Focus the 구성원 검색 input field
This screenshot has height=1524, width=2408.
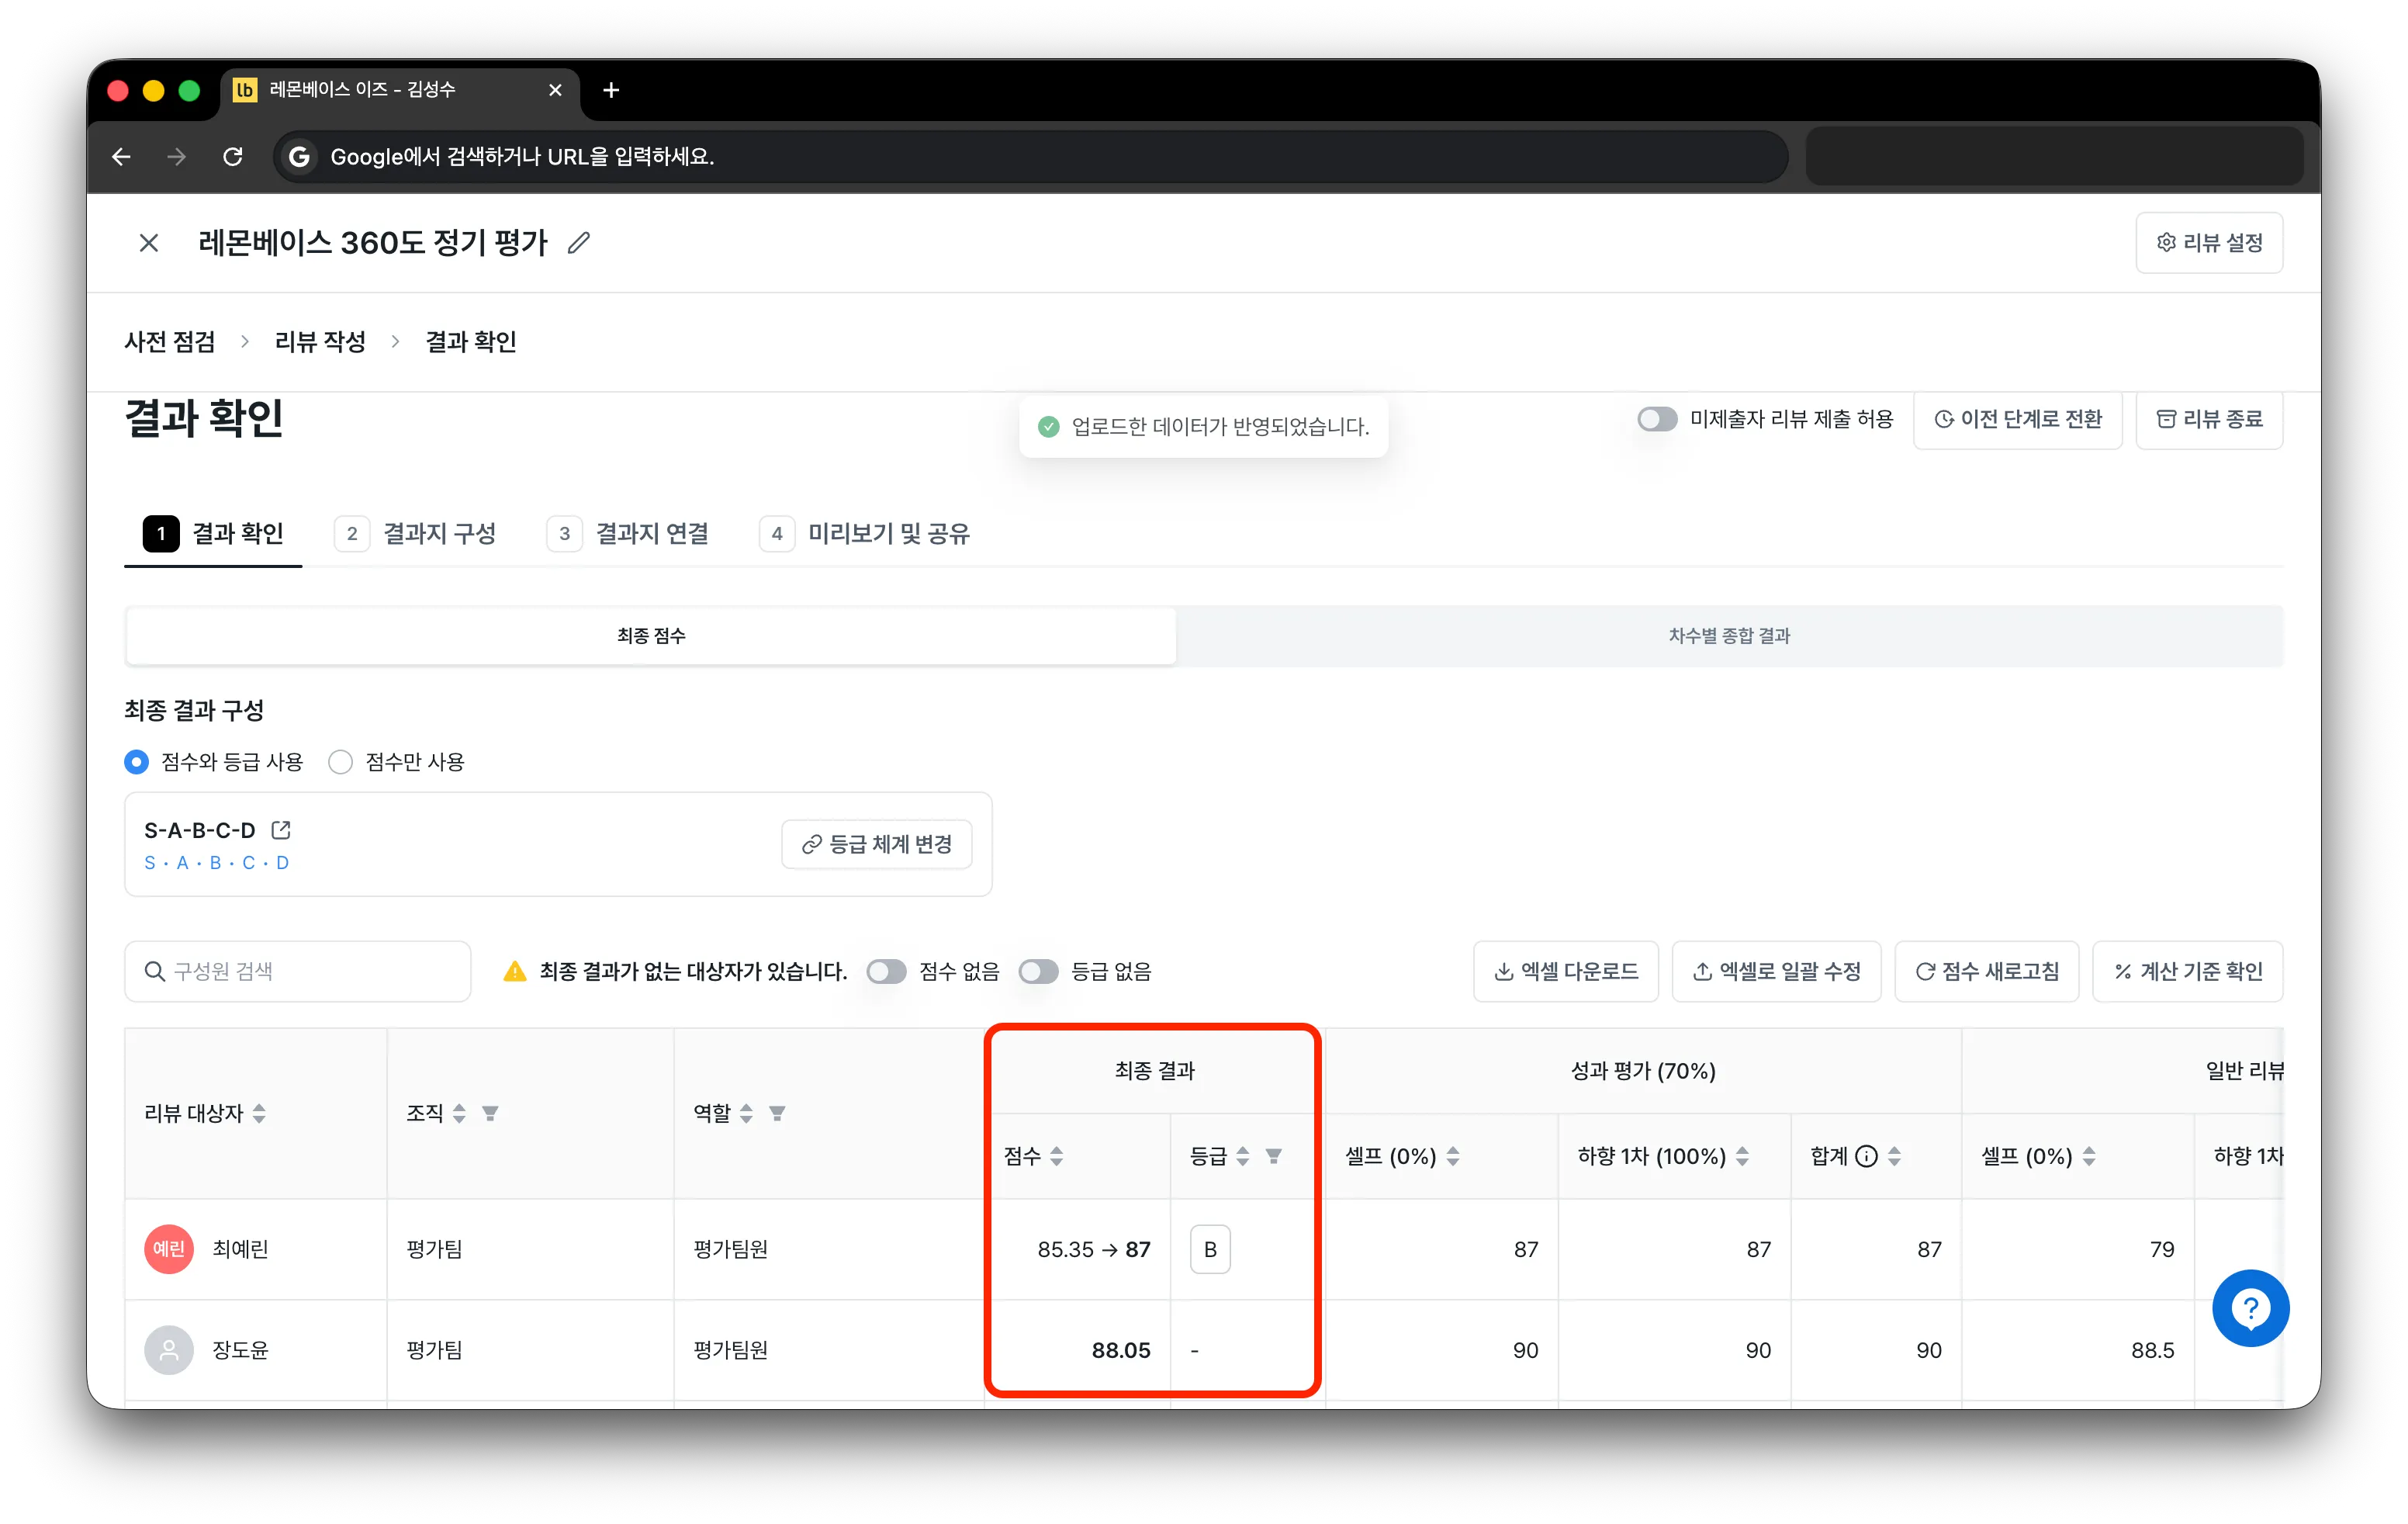pyautogui.click(x=298, y=971)
